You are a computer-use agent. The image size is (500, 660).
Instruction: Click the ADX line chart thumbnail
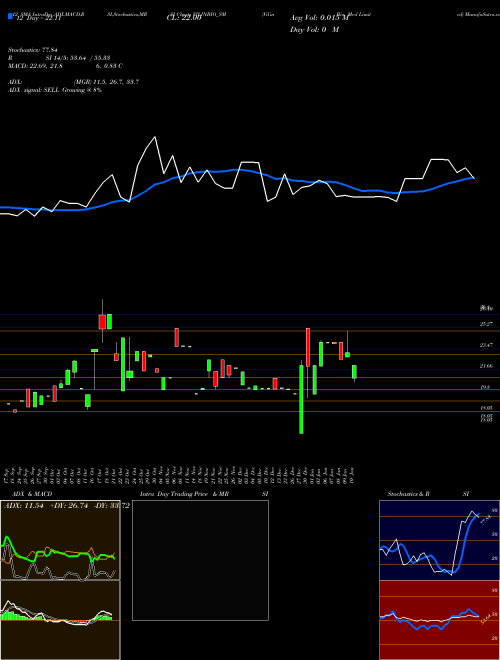click(60, 540)
